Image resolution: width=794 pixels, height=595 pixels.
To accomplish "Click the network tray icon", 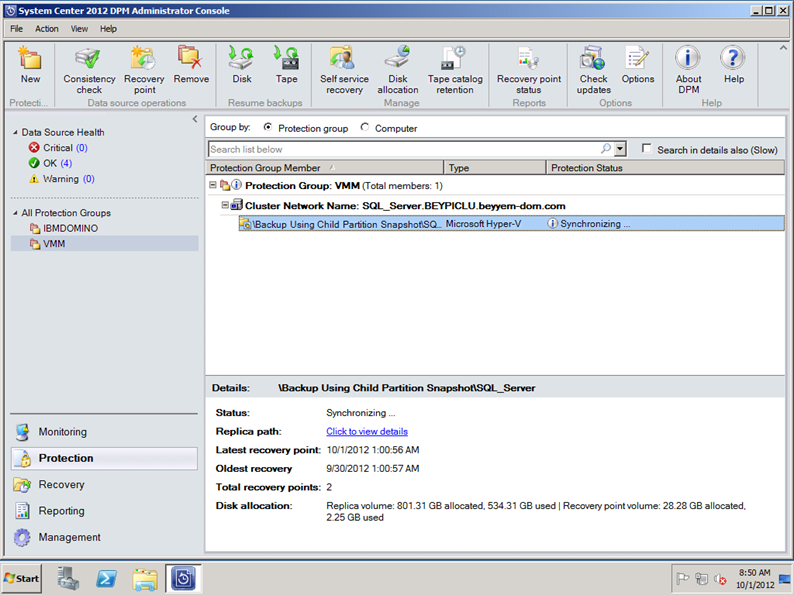I will click(701, 578).
